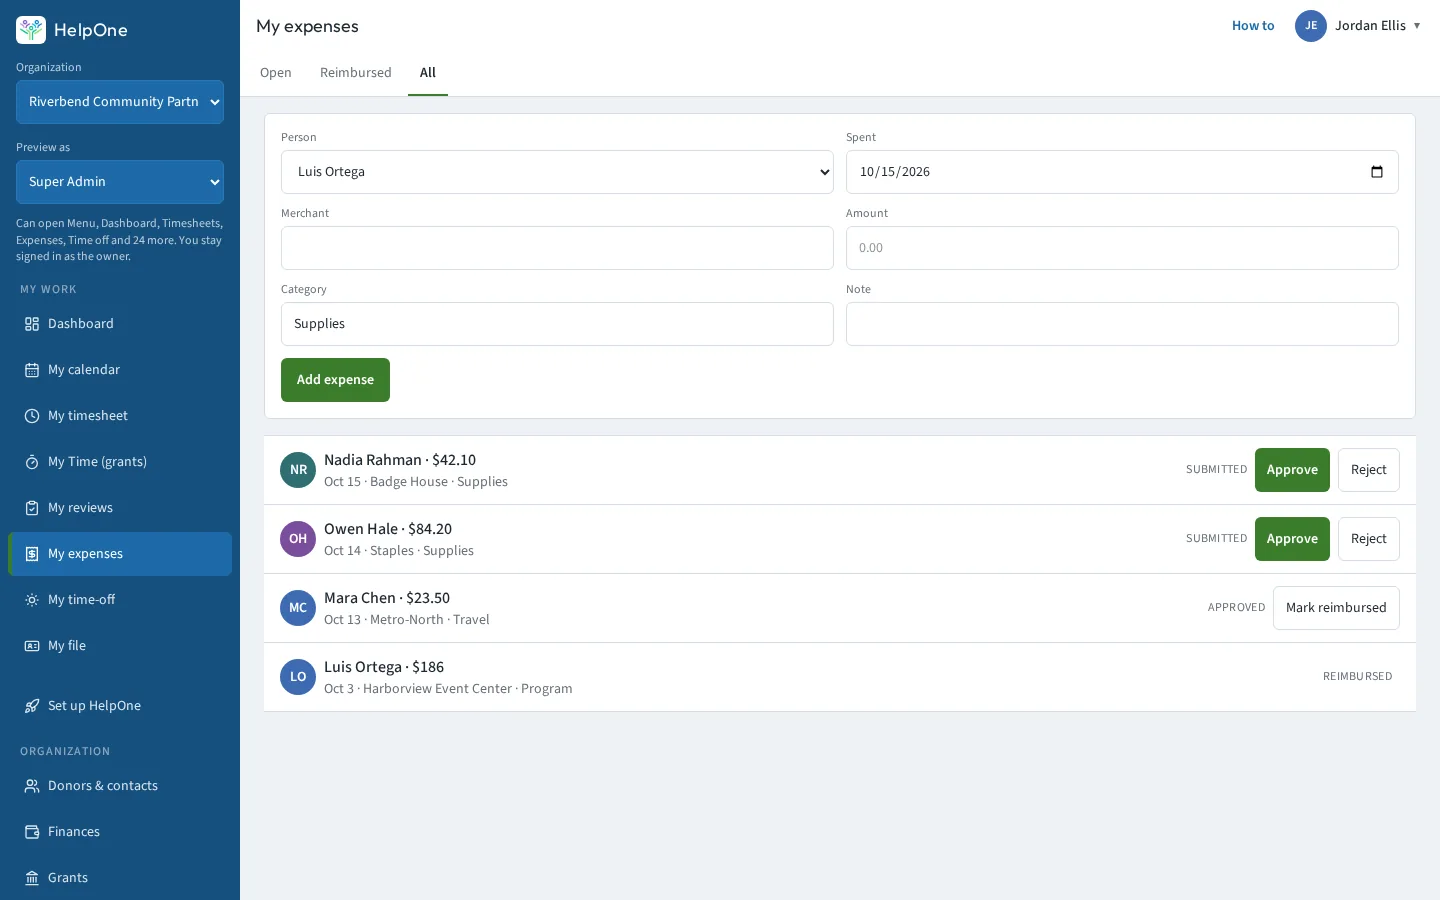The image size is (1440, 900).
Task: Click the My expenses receipt icon
Action: (x=32, y=554)
